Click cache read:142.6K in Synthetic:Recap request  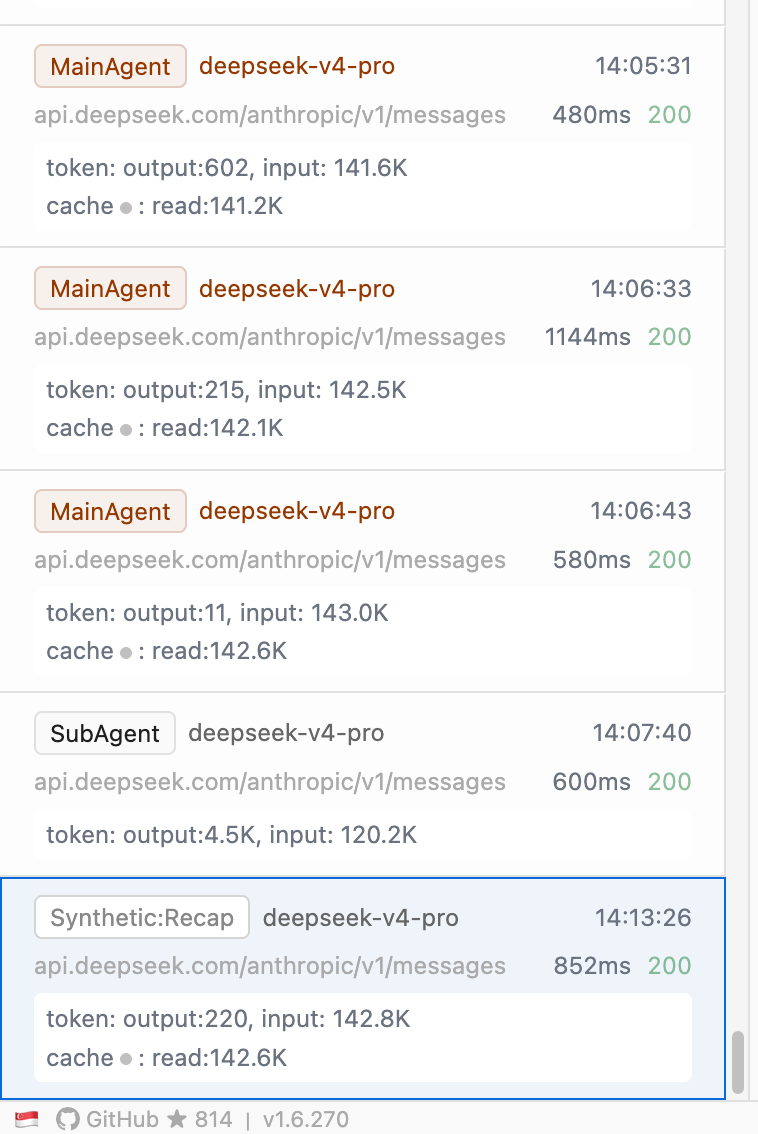pos(219,1059)
